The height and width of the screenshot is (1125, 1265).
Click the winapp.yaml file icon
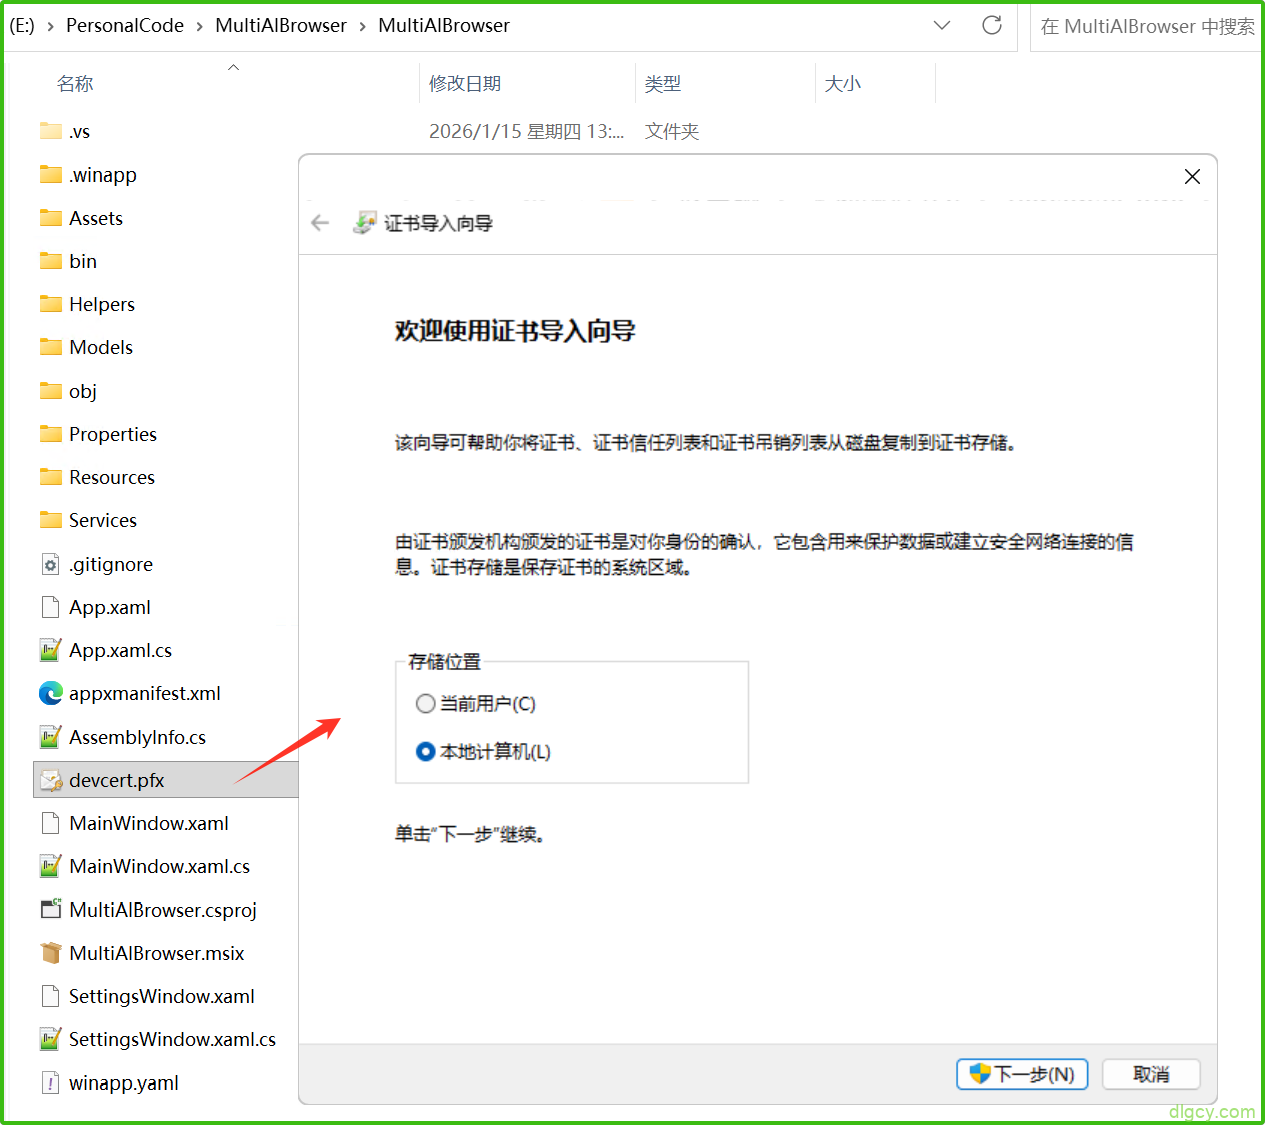pos(50,1082)
